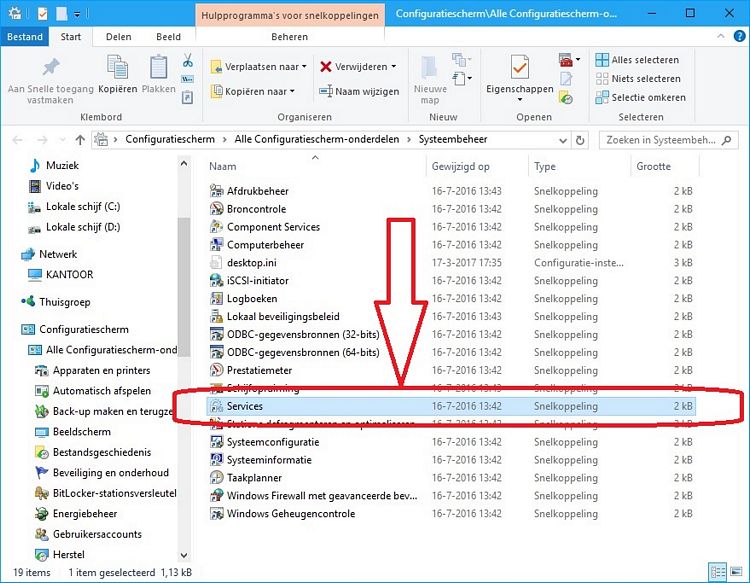Select Energiebeheer in sidebar
Image resolution: width=750 pixels, height=583 pixels.
[85, 514]
